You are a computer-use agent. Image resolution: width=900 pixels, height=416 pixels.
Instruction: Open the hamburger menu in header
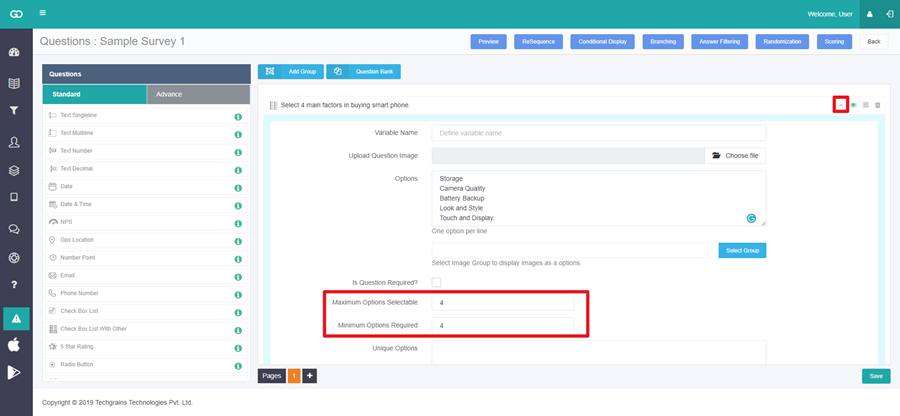(x=43, y=13)
